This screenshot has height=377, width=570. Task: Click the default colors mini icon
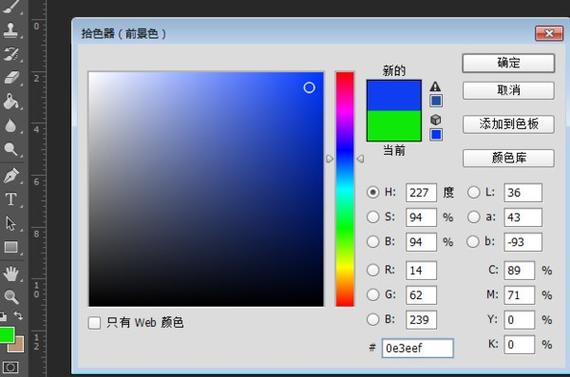(3, 317)
